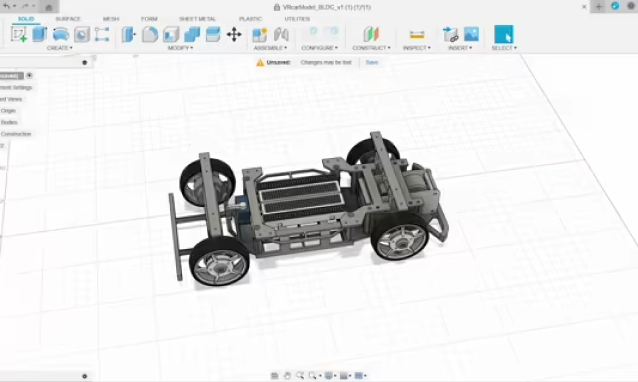Open the CONSTRUCT dropdown menu
638x382 pixels.
click(371, 48)
